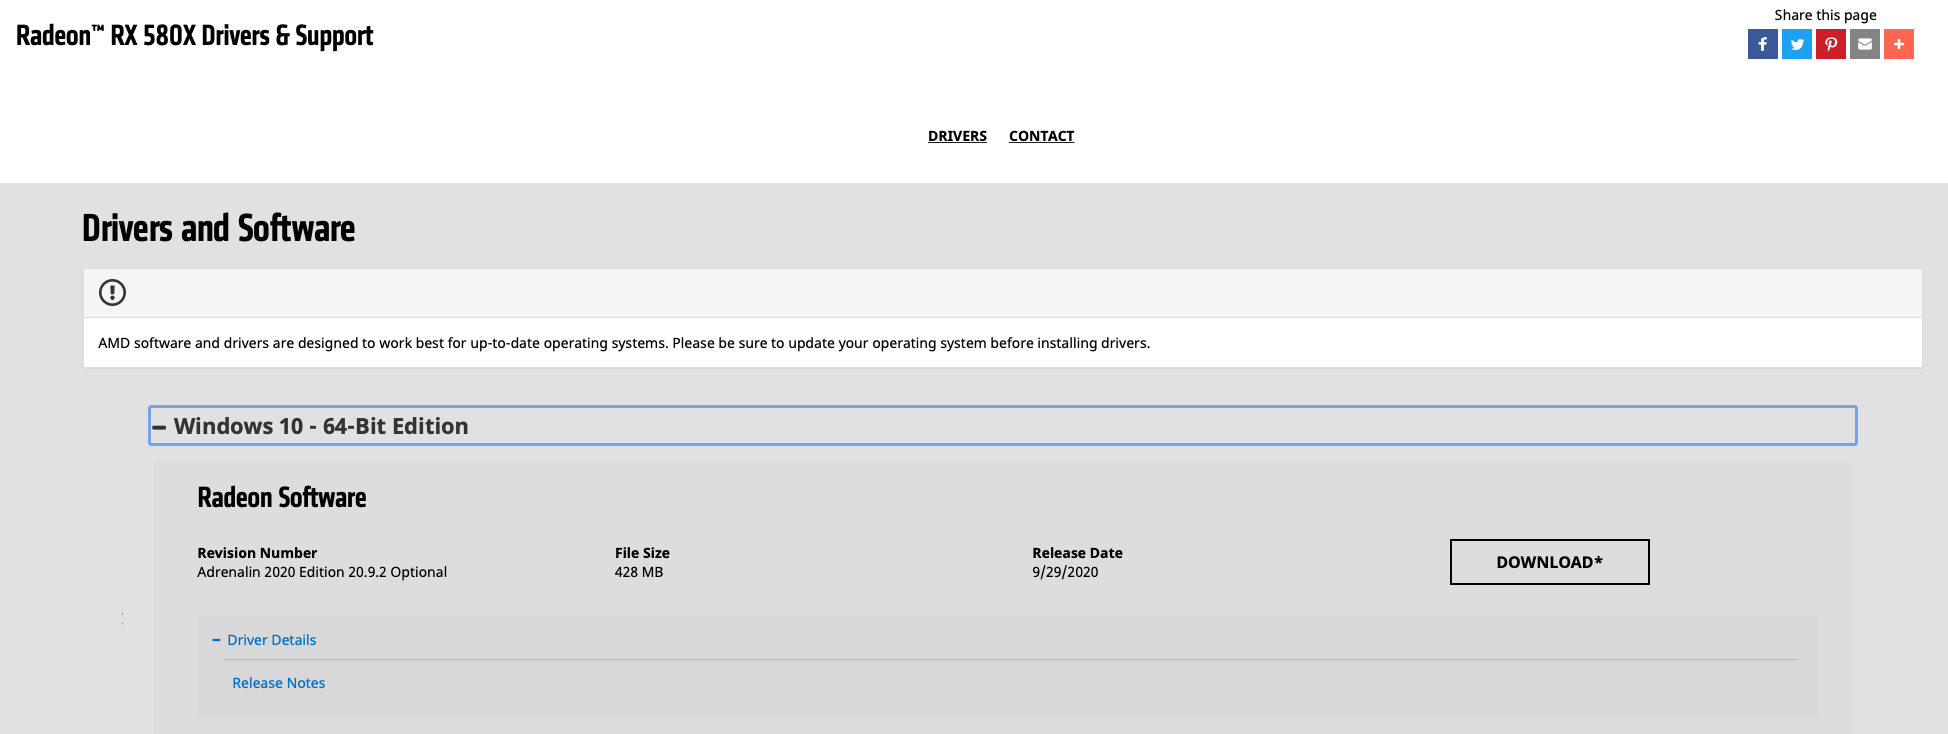Image resolution: width=1948 pixels, height=734 pixels.
Task: Click the File Size label
Action: (642, 553)
